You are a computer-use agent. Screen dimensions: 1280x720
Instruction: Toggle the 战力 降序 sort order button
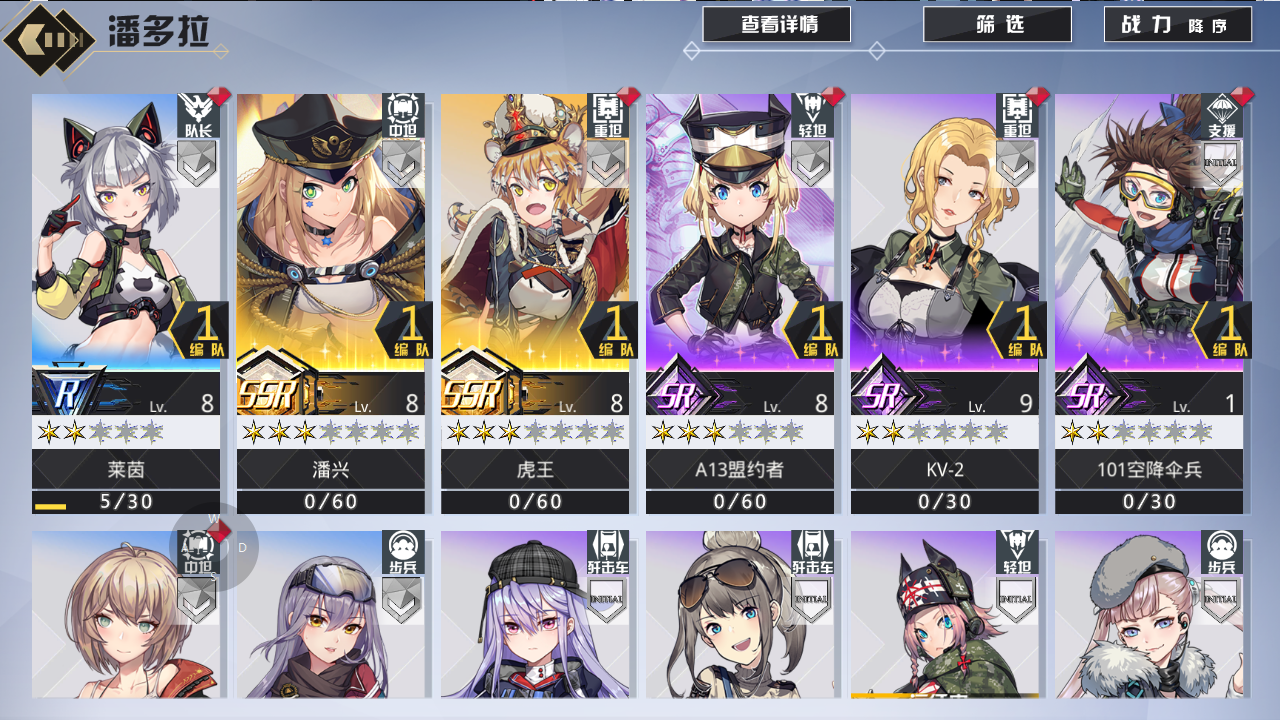click(x=1178, y=25)
